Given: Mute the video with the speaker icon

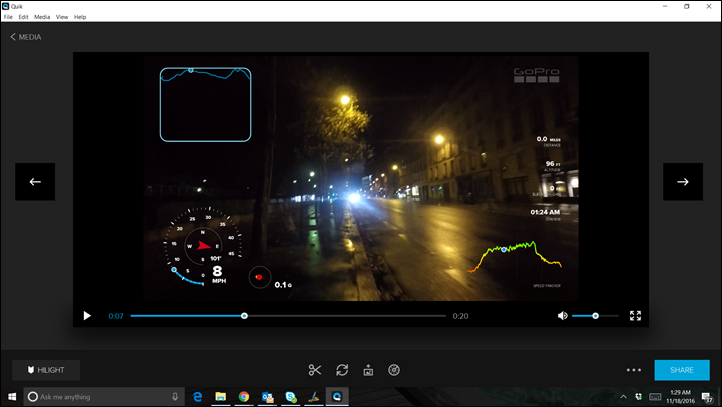Looking at the screenshot, I should tap(563, 316).
